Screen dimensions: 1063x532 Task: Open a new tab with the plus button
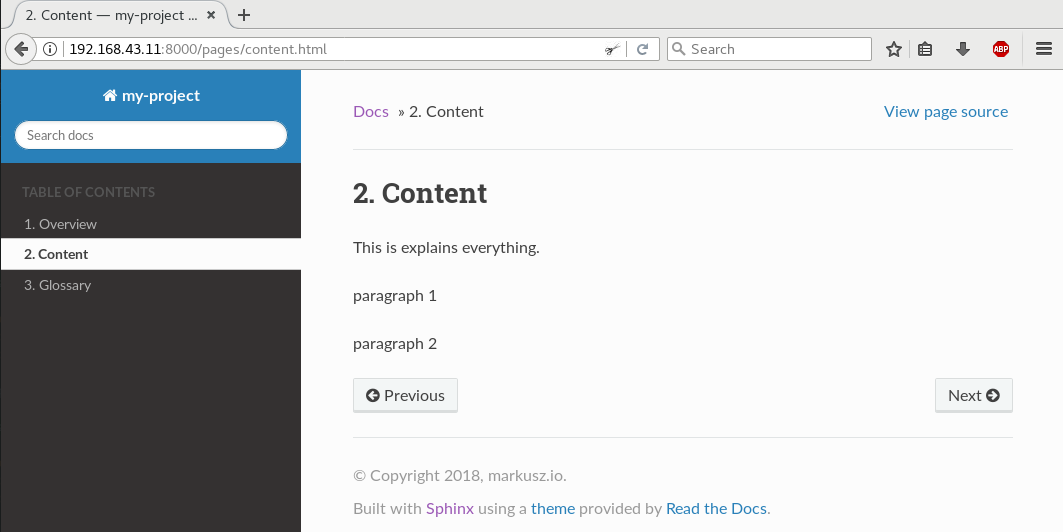pyautogui.click(x=244, y=15)
